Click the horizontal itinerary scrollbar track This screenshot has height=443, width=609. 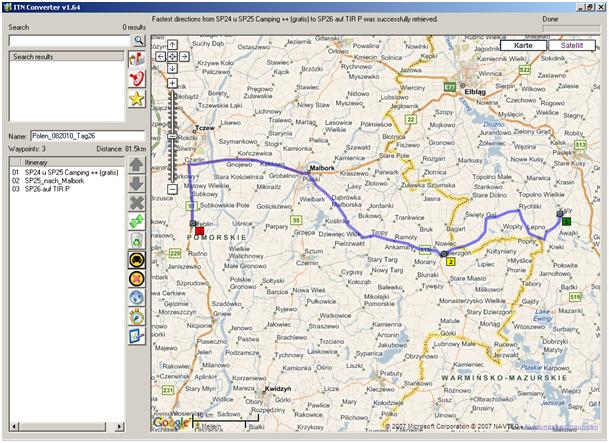coord(67,426)
